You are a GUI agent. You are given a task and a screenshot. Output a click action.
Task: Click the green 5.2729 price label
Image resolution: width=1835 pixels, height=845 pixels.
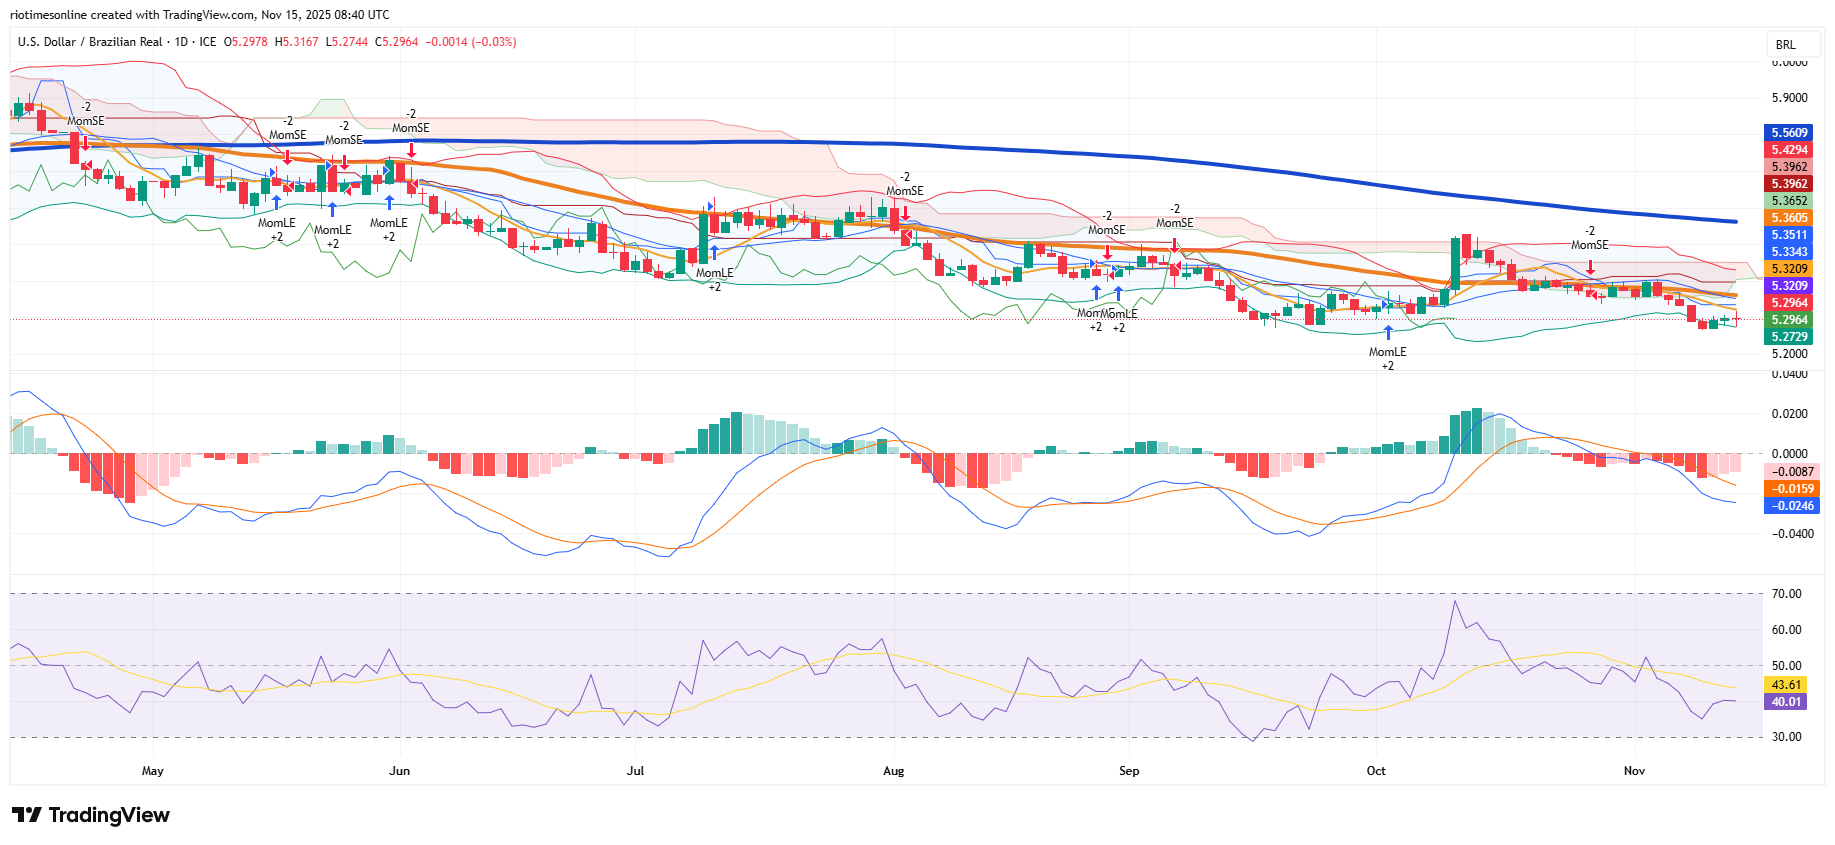click(x=1789, y=337)
